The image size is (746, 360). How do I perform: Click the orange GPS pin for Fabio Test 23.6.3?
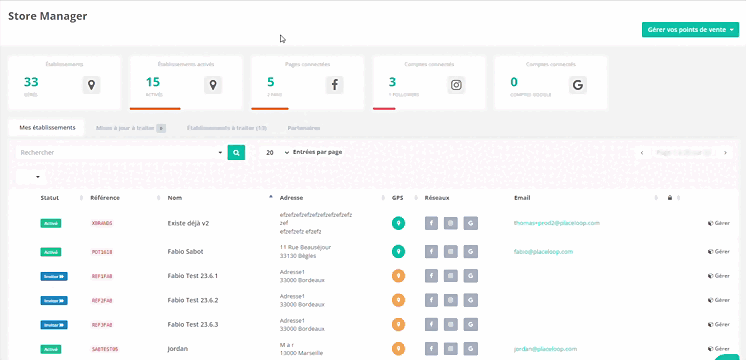point(398,324)
